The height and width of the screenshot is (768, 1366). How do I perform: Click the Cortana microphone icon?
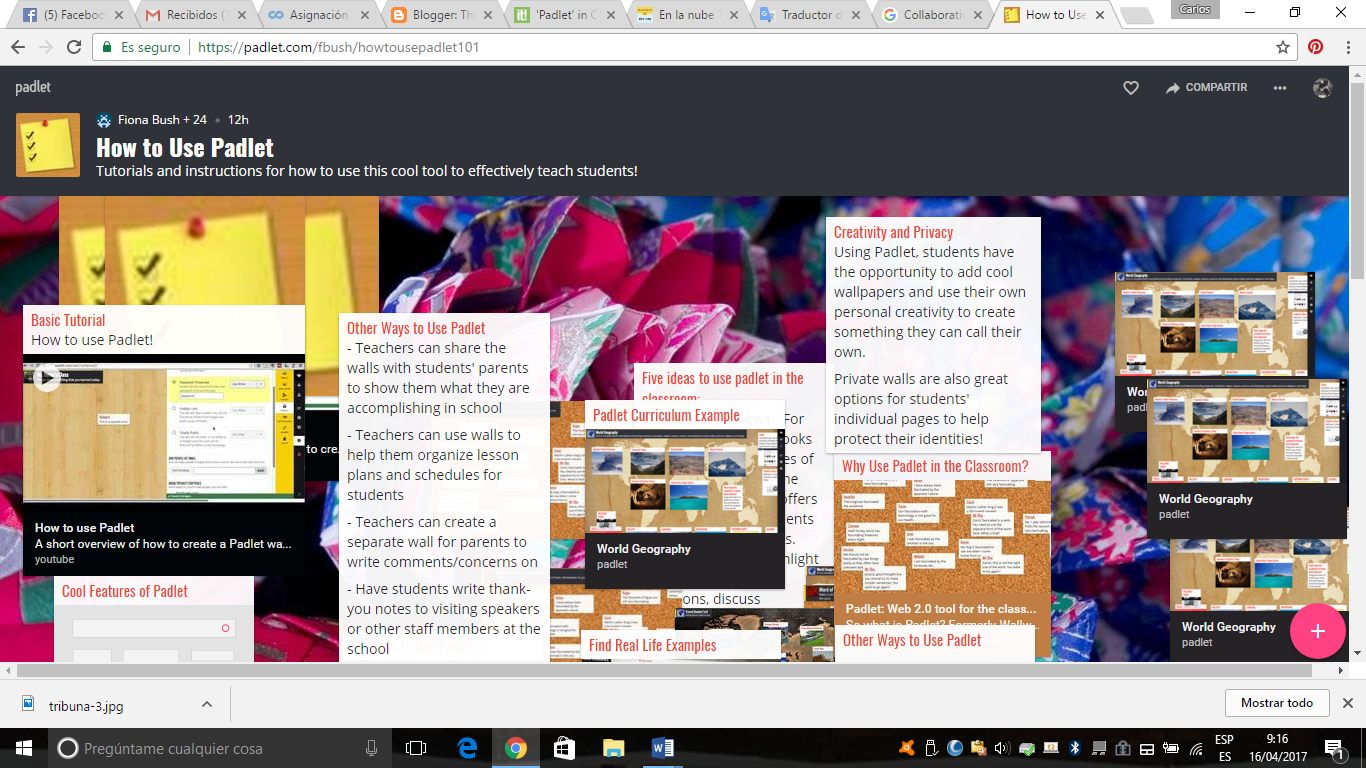(372, 748)
